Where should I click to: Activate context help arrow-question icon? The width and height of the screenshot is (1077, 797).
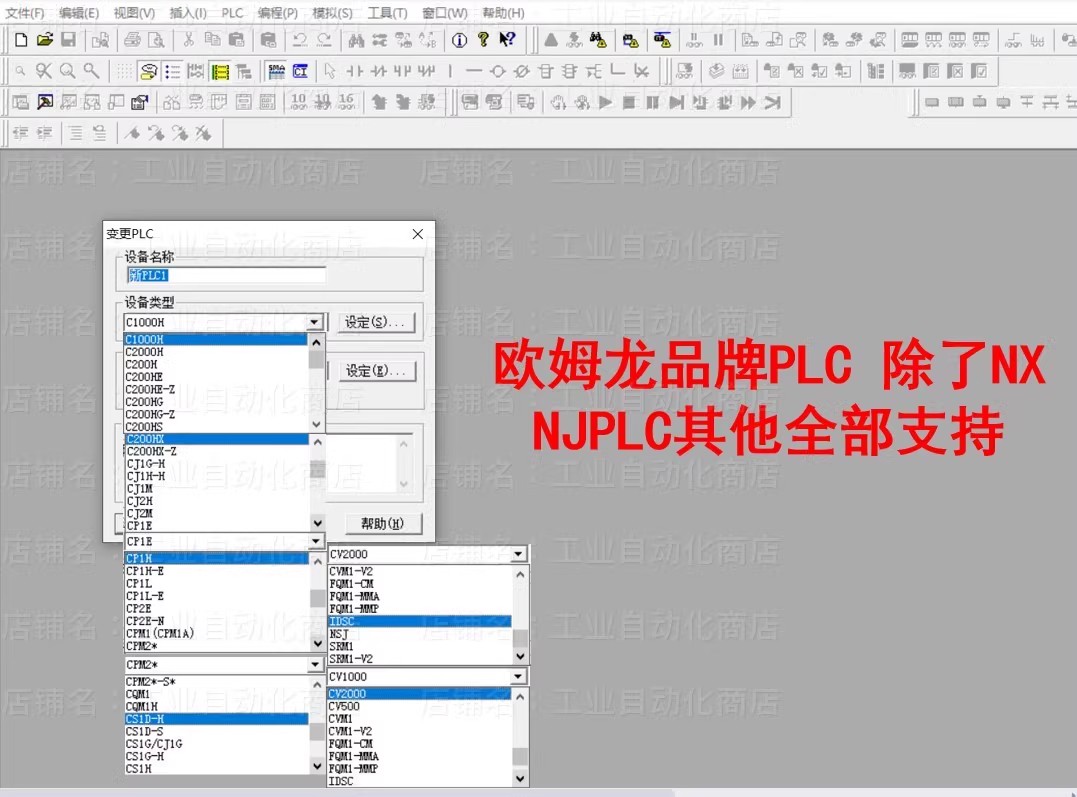pyautogui.click(x=507, y=40)
